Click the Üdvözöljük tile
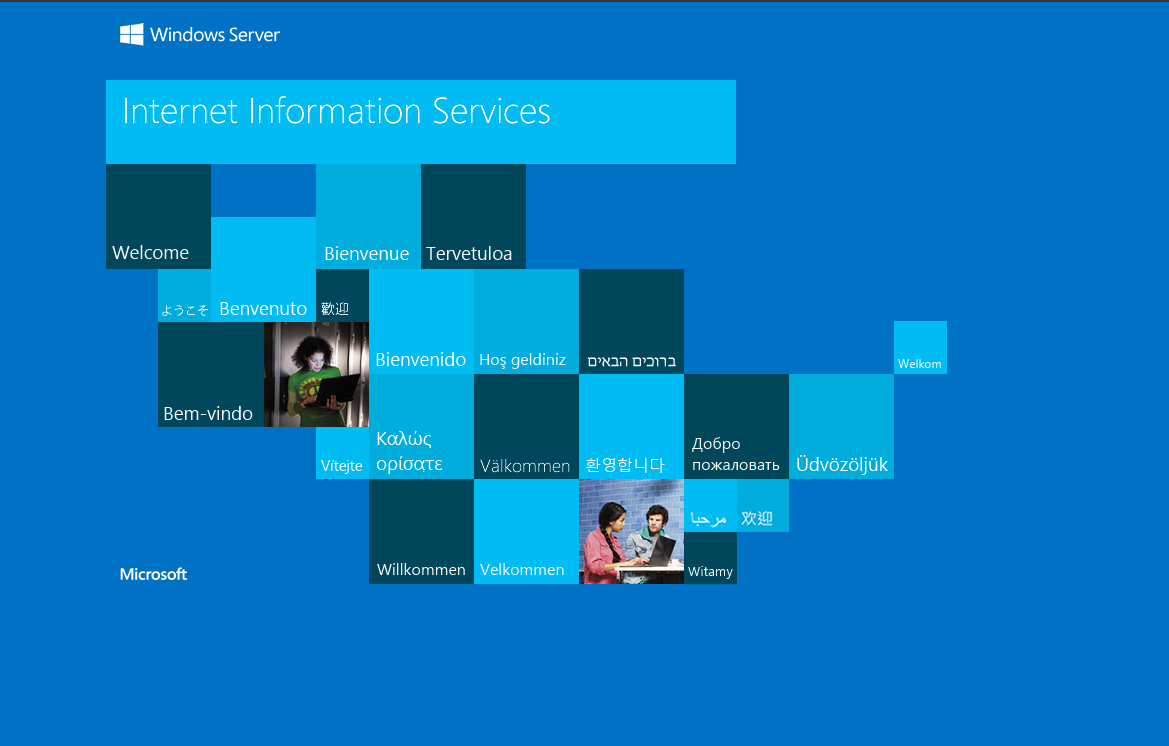This screenshot has height=746, width=1169. 842,426
